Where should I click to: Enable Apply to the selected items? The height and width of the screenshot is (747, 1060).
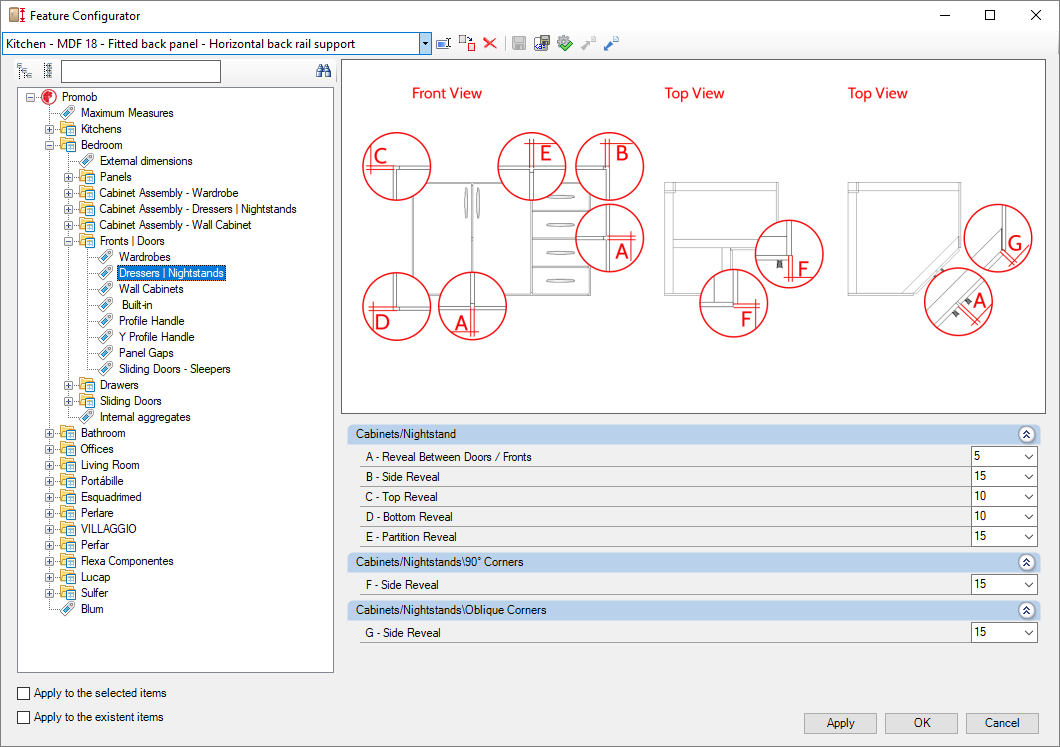click(24, 693)
